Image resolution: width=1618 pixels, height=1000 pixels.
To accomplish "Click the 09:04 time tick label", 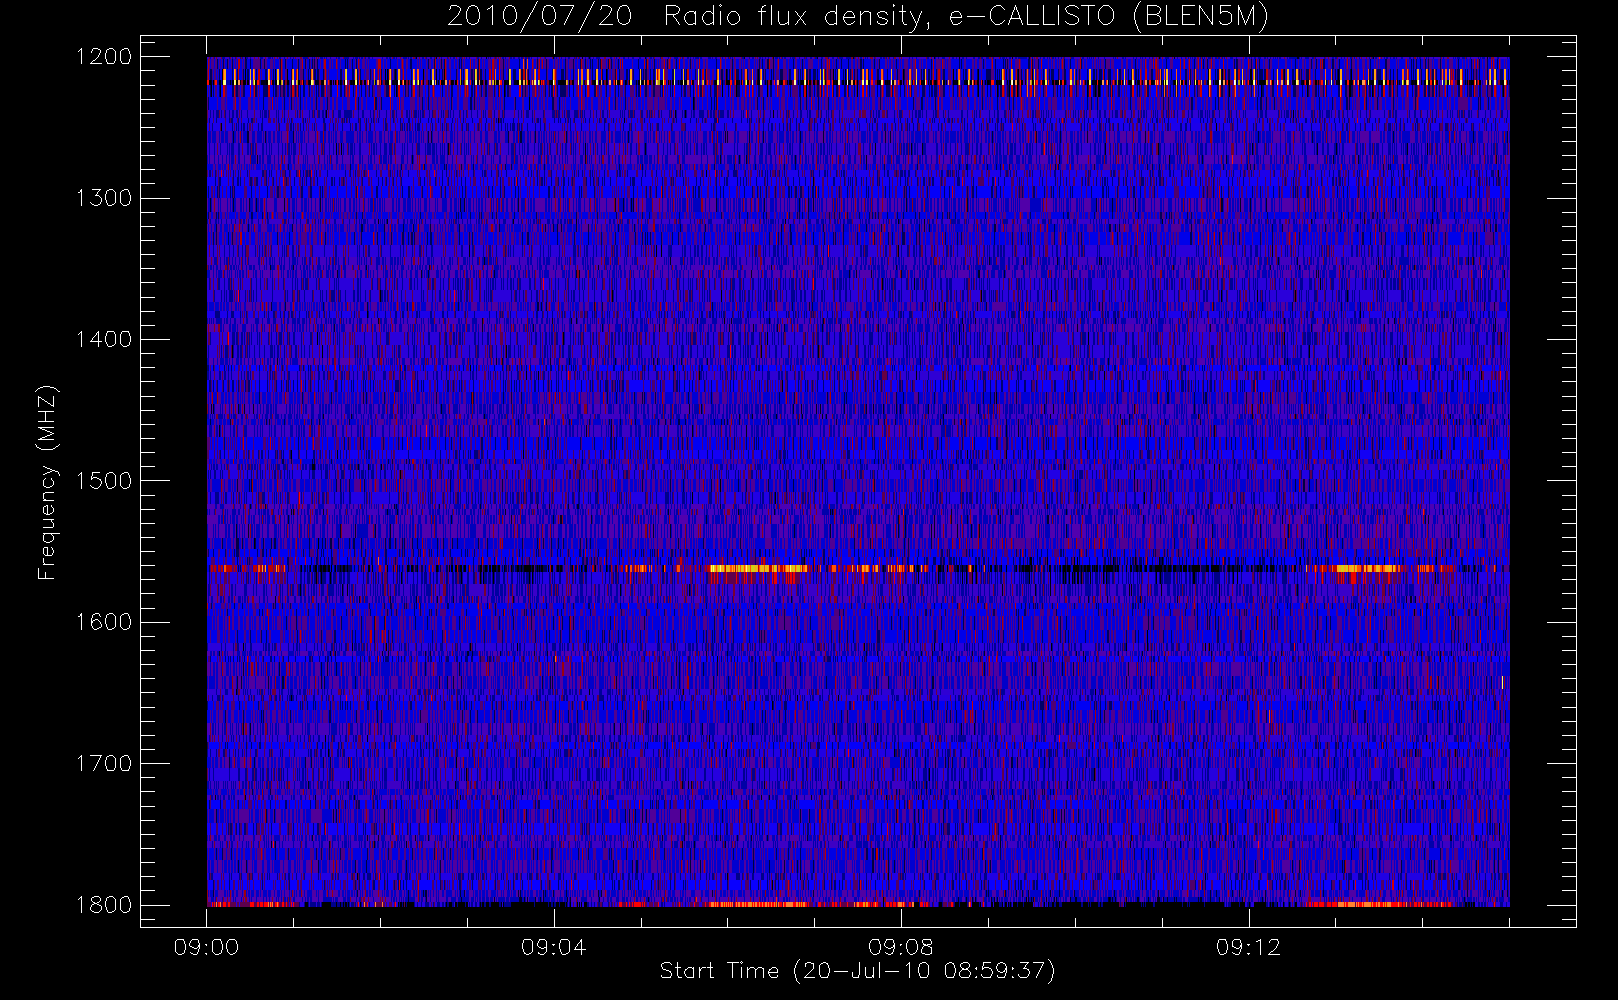I will pos(553,947).
